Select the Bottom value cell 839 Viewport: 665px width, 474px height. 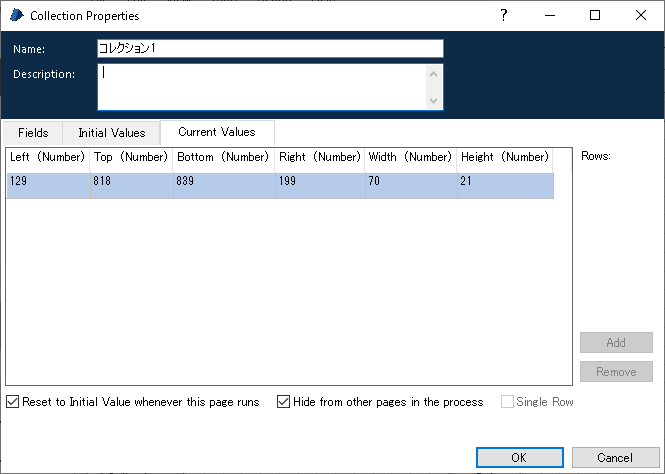pyautogui.click(x=224, y=185)
